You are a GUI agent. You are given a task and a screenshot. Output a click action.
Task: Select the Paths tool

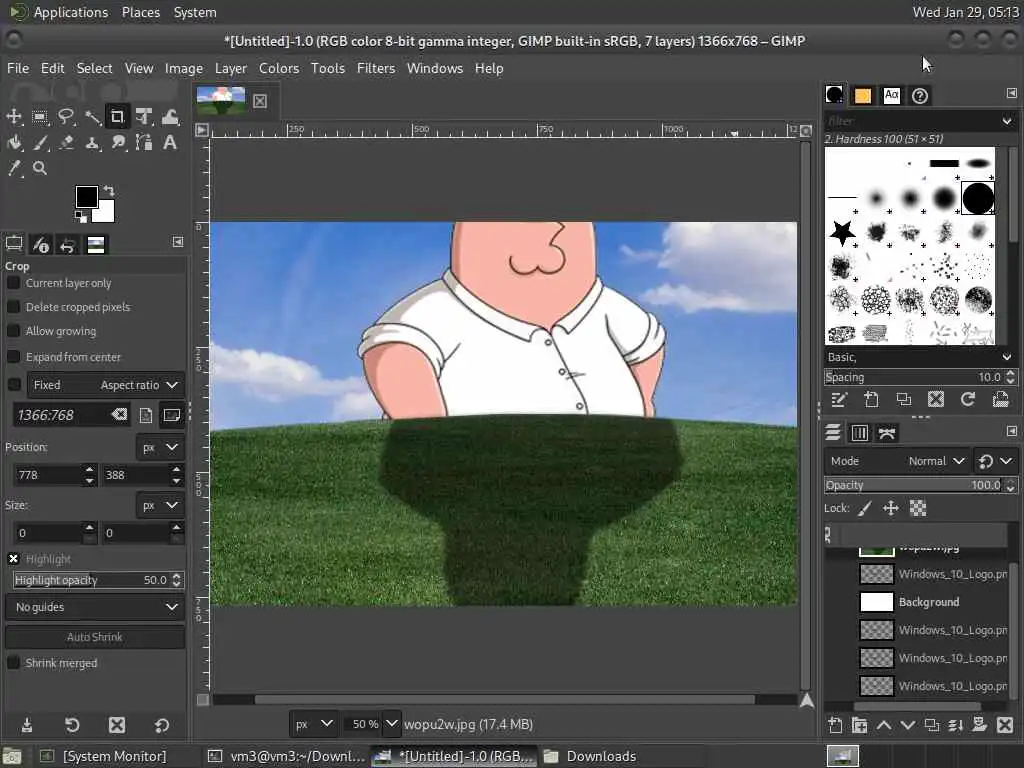144,142
